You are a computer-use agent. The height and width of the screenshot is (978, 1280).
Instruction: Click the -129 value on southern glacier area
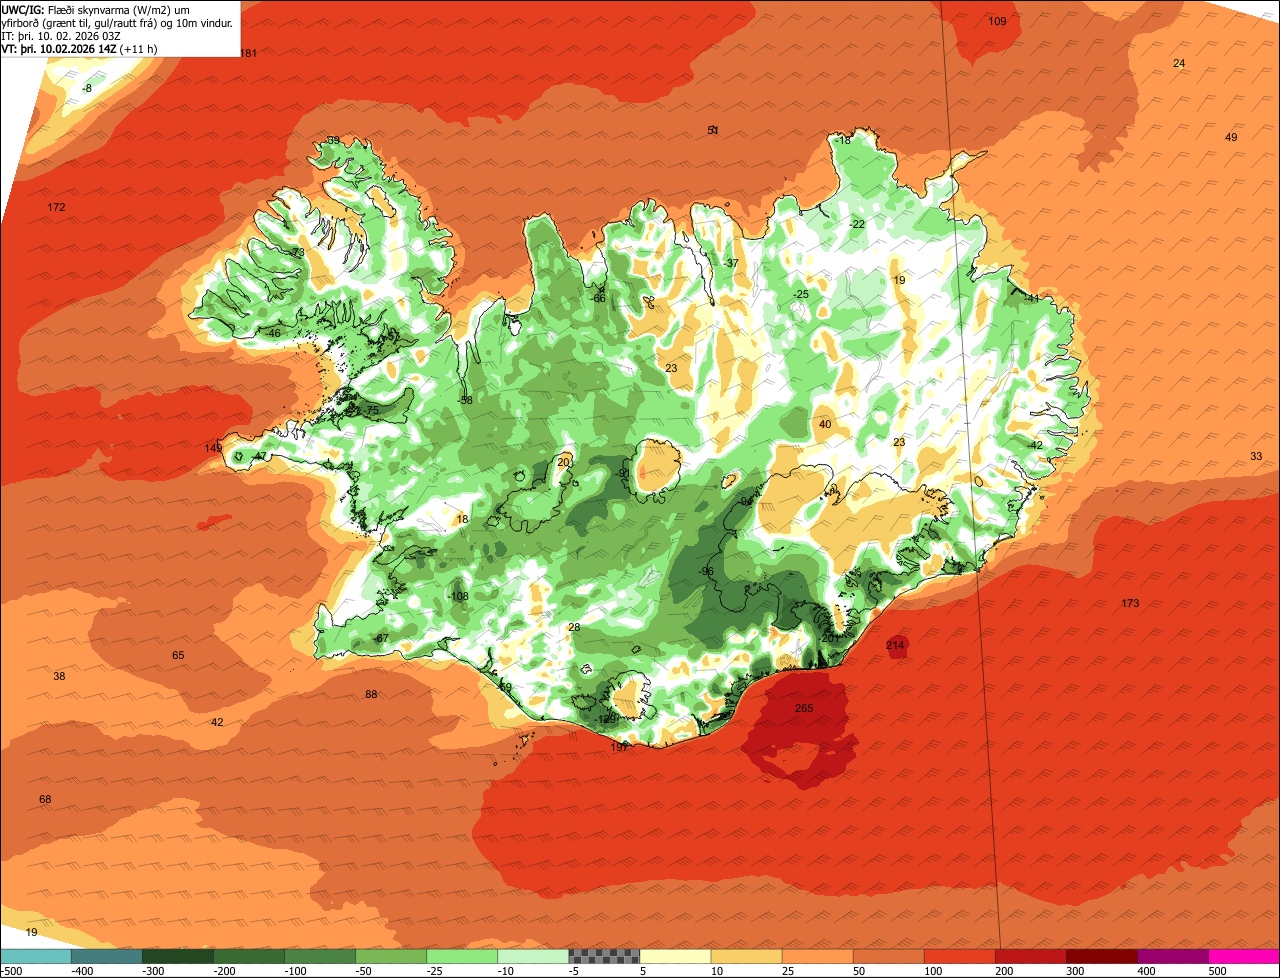[605, 719]
